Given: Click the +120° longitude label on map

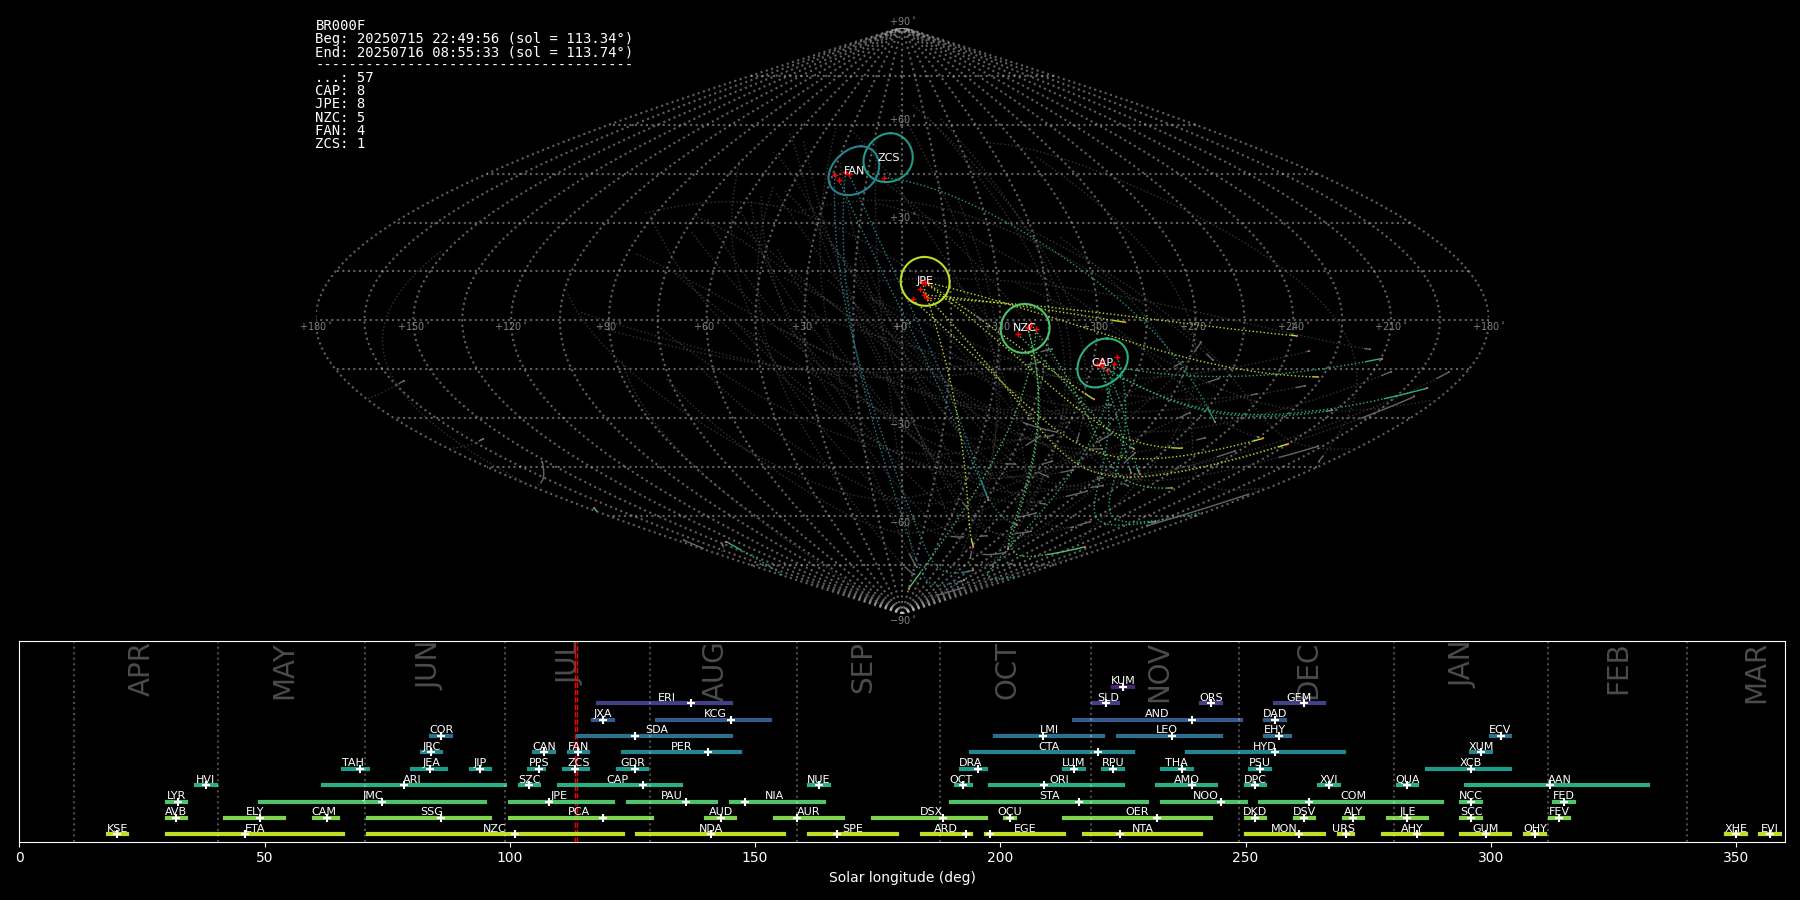Looking at the screenshot, I should (x=508, y=327).
